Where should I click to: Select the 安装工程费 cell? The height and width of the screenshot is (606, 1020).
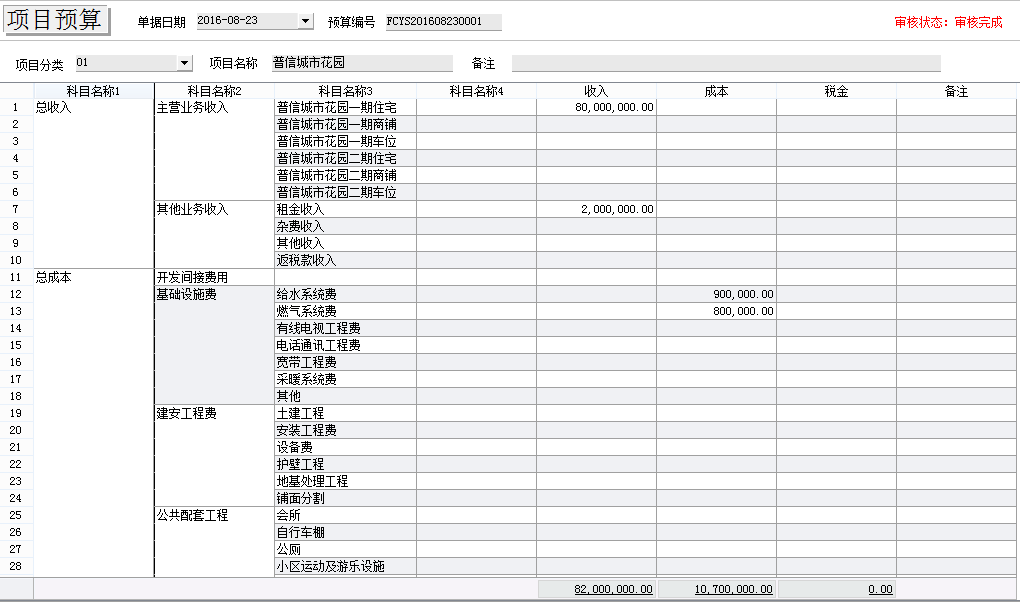point(345,430)
